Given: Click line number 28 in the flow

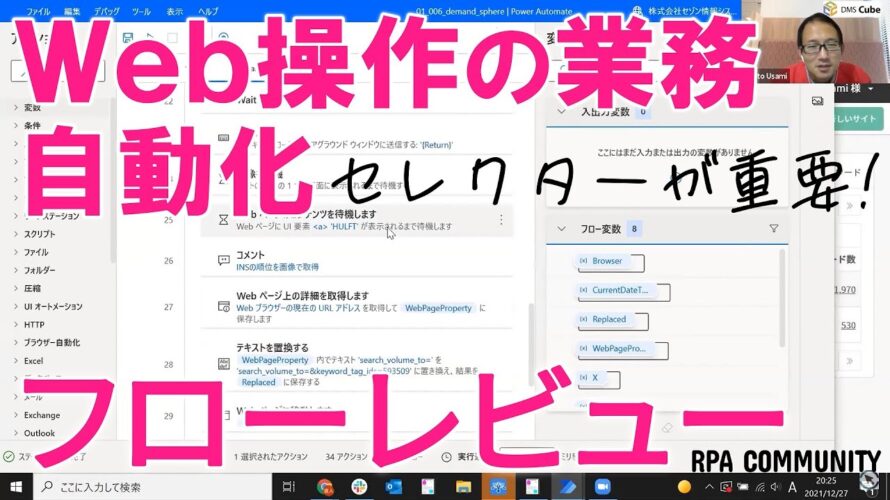Looking at the screenshot, I should pos(169,364).
